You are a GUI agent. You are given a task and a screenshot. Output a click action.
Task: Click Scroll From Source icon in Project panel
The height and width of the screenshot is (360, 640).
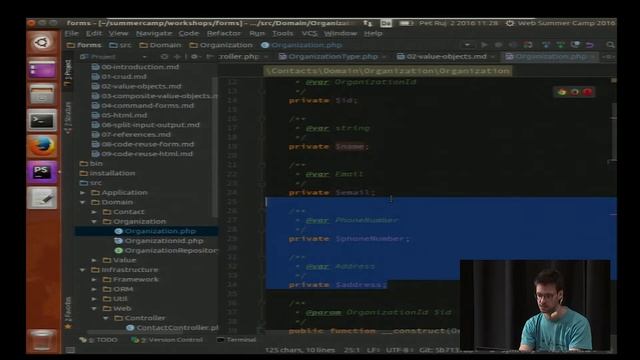coord(164,57)
